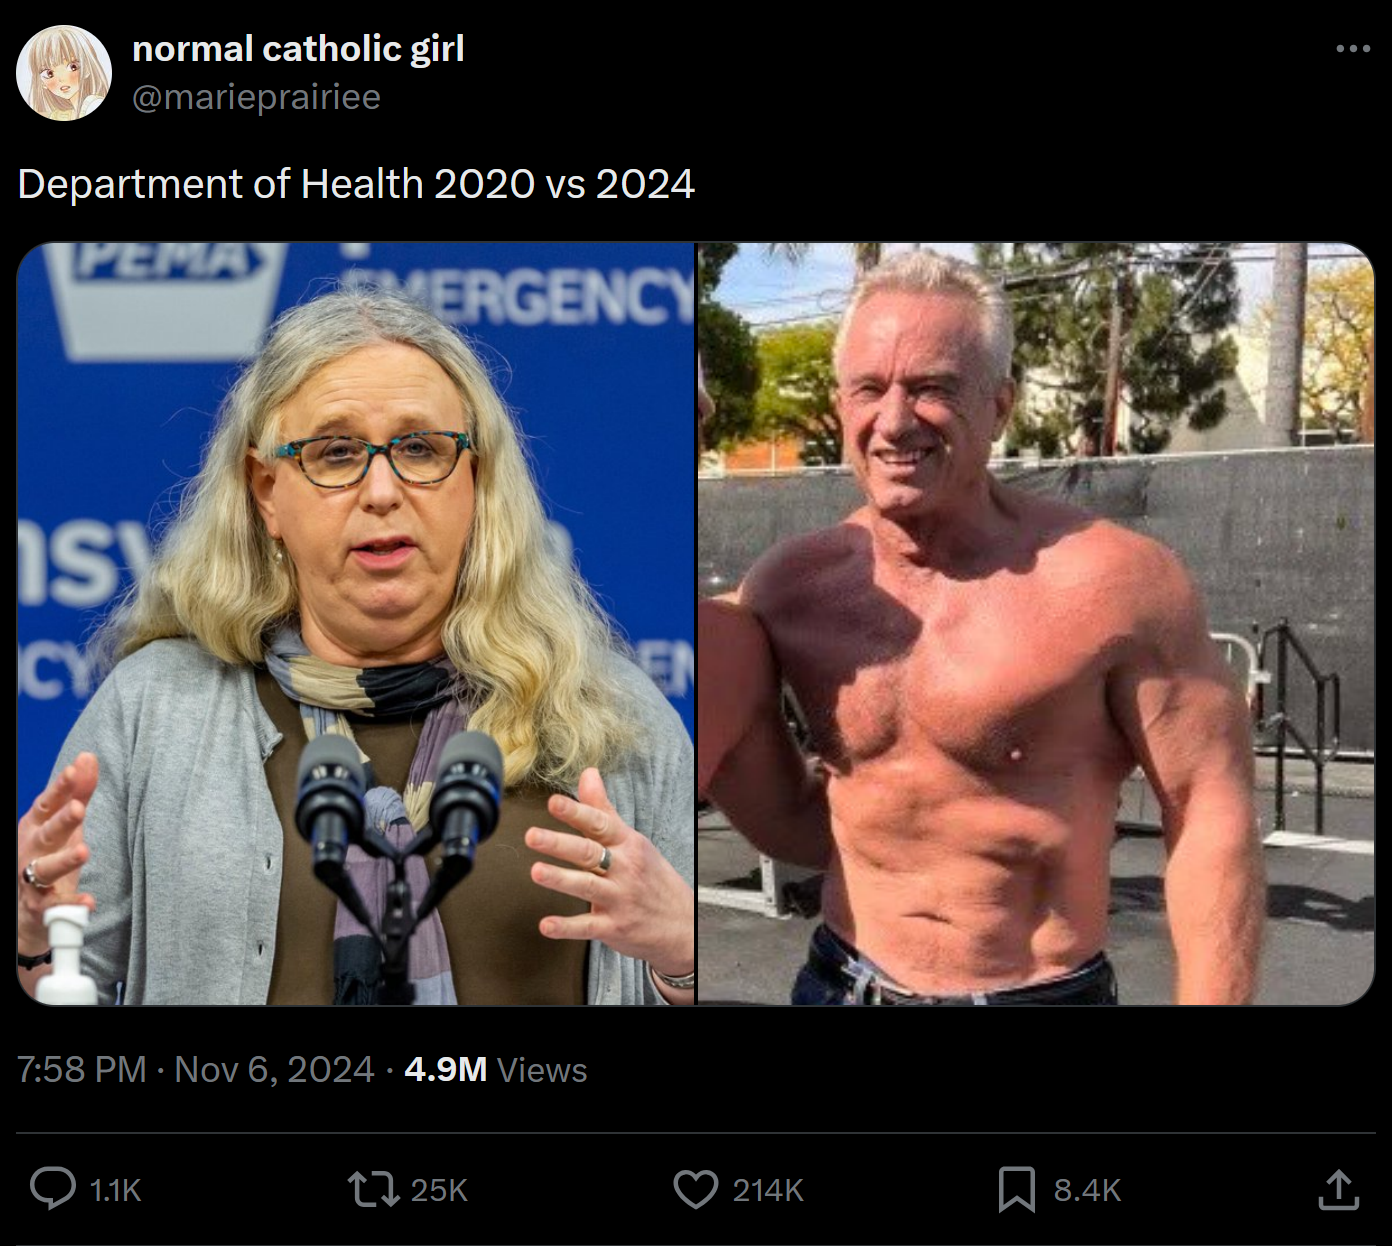The height and width of the screenshot is (1246, 1392).
Task: Open the share upload icon
Action: tap(1338, 1189)
